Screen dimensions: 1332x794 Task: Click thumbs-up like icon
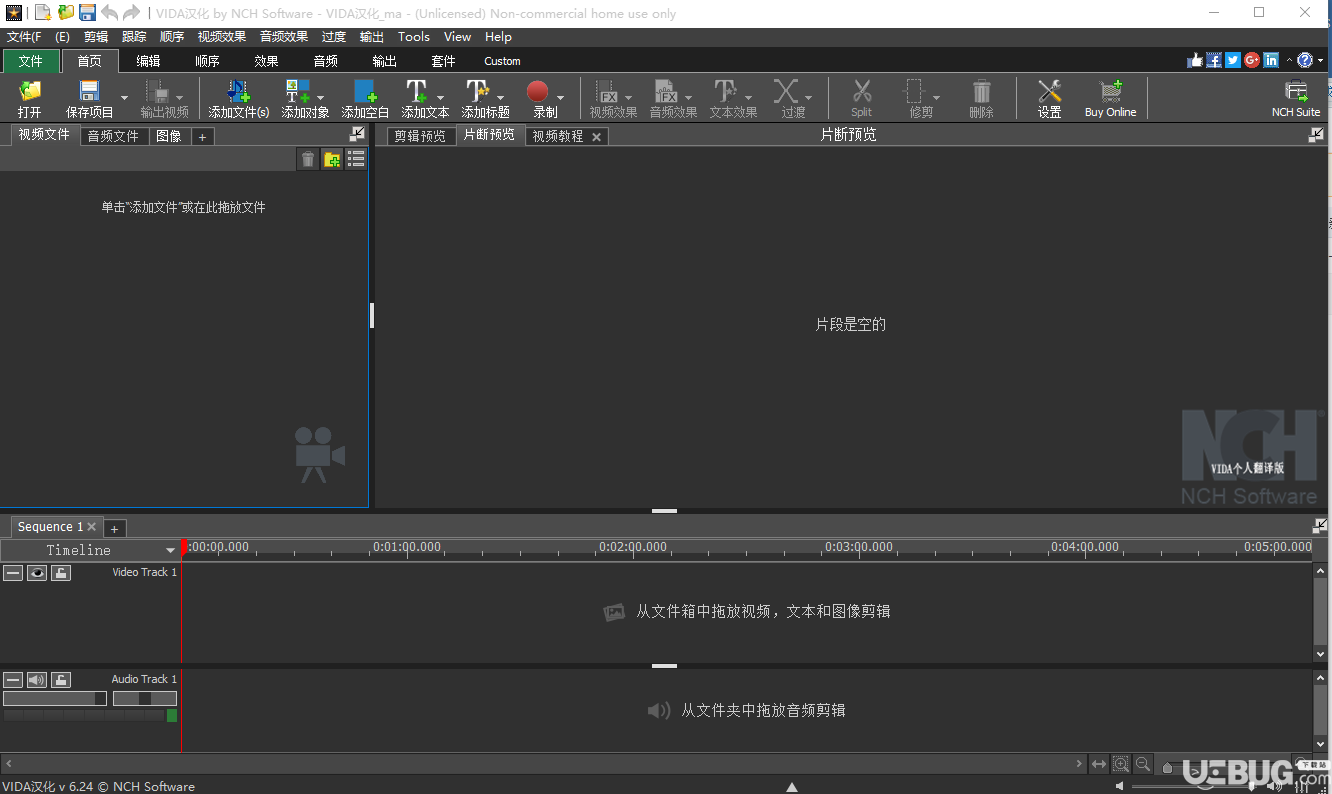click(1195, 60)
